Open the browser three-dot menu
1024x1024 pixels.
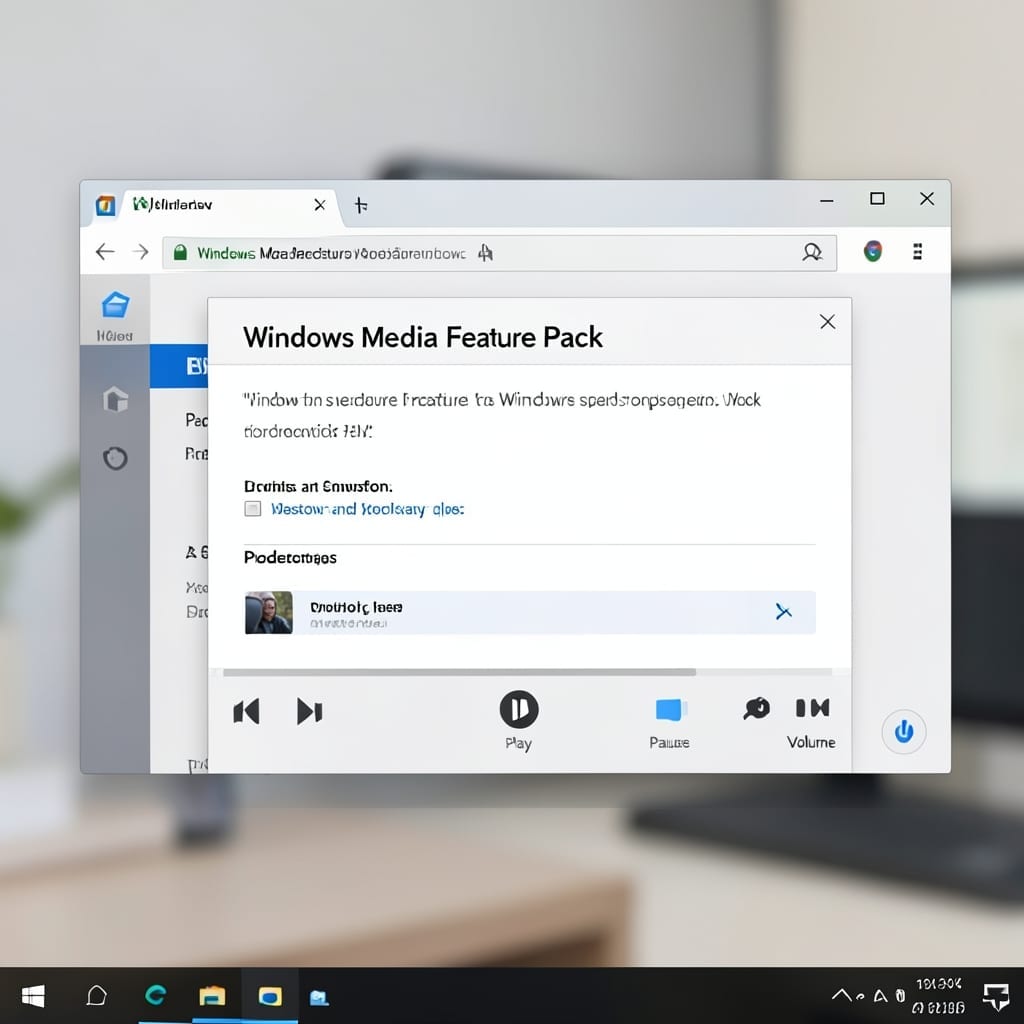tap(918, 251)
